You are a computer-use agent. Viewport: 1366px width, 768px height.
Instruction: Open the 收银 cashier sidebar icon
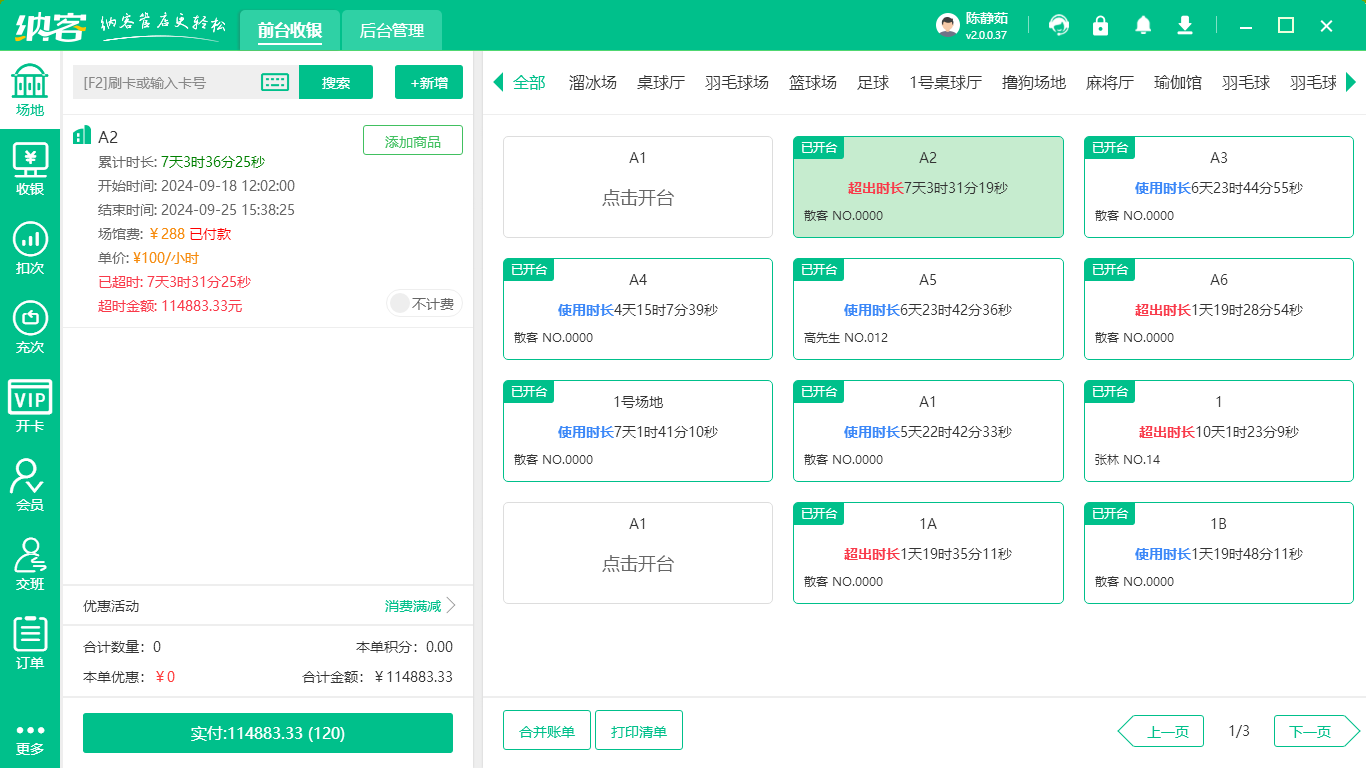tap(30, 168)
